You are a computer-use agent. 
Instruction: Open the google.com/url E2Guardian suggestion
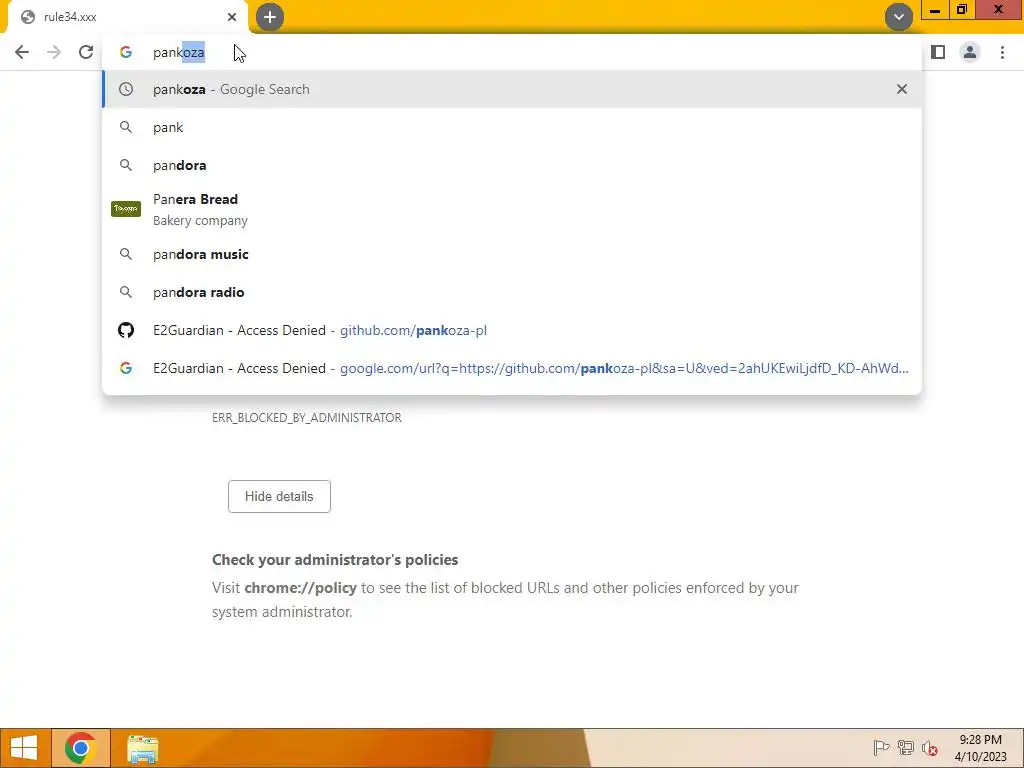(x=512, y=368)
